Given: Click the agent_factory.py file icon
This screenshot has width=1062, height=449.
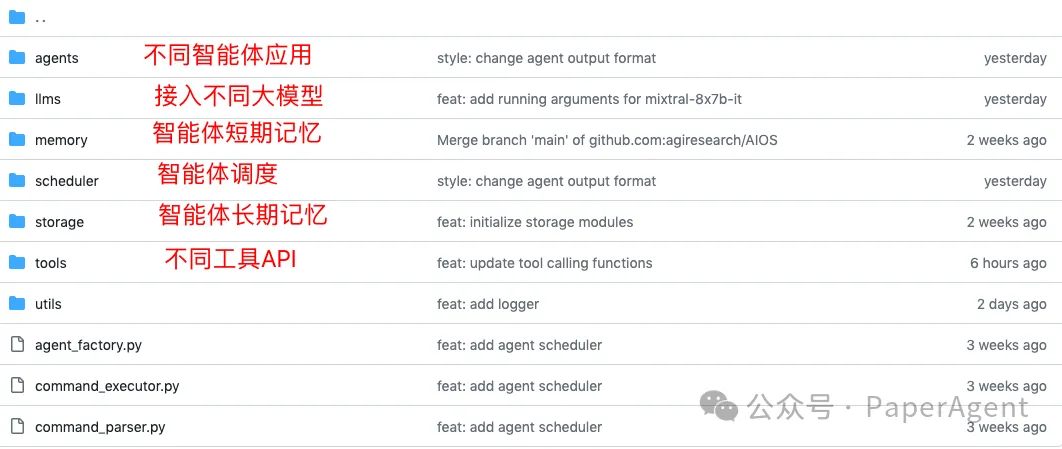Looking at the screenshot, I should (16, 345).
